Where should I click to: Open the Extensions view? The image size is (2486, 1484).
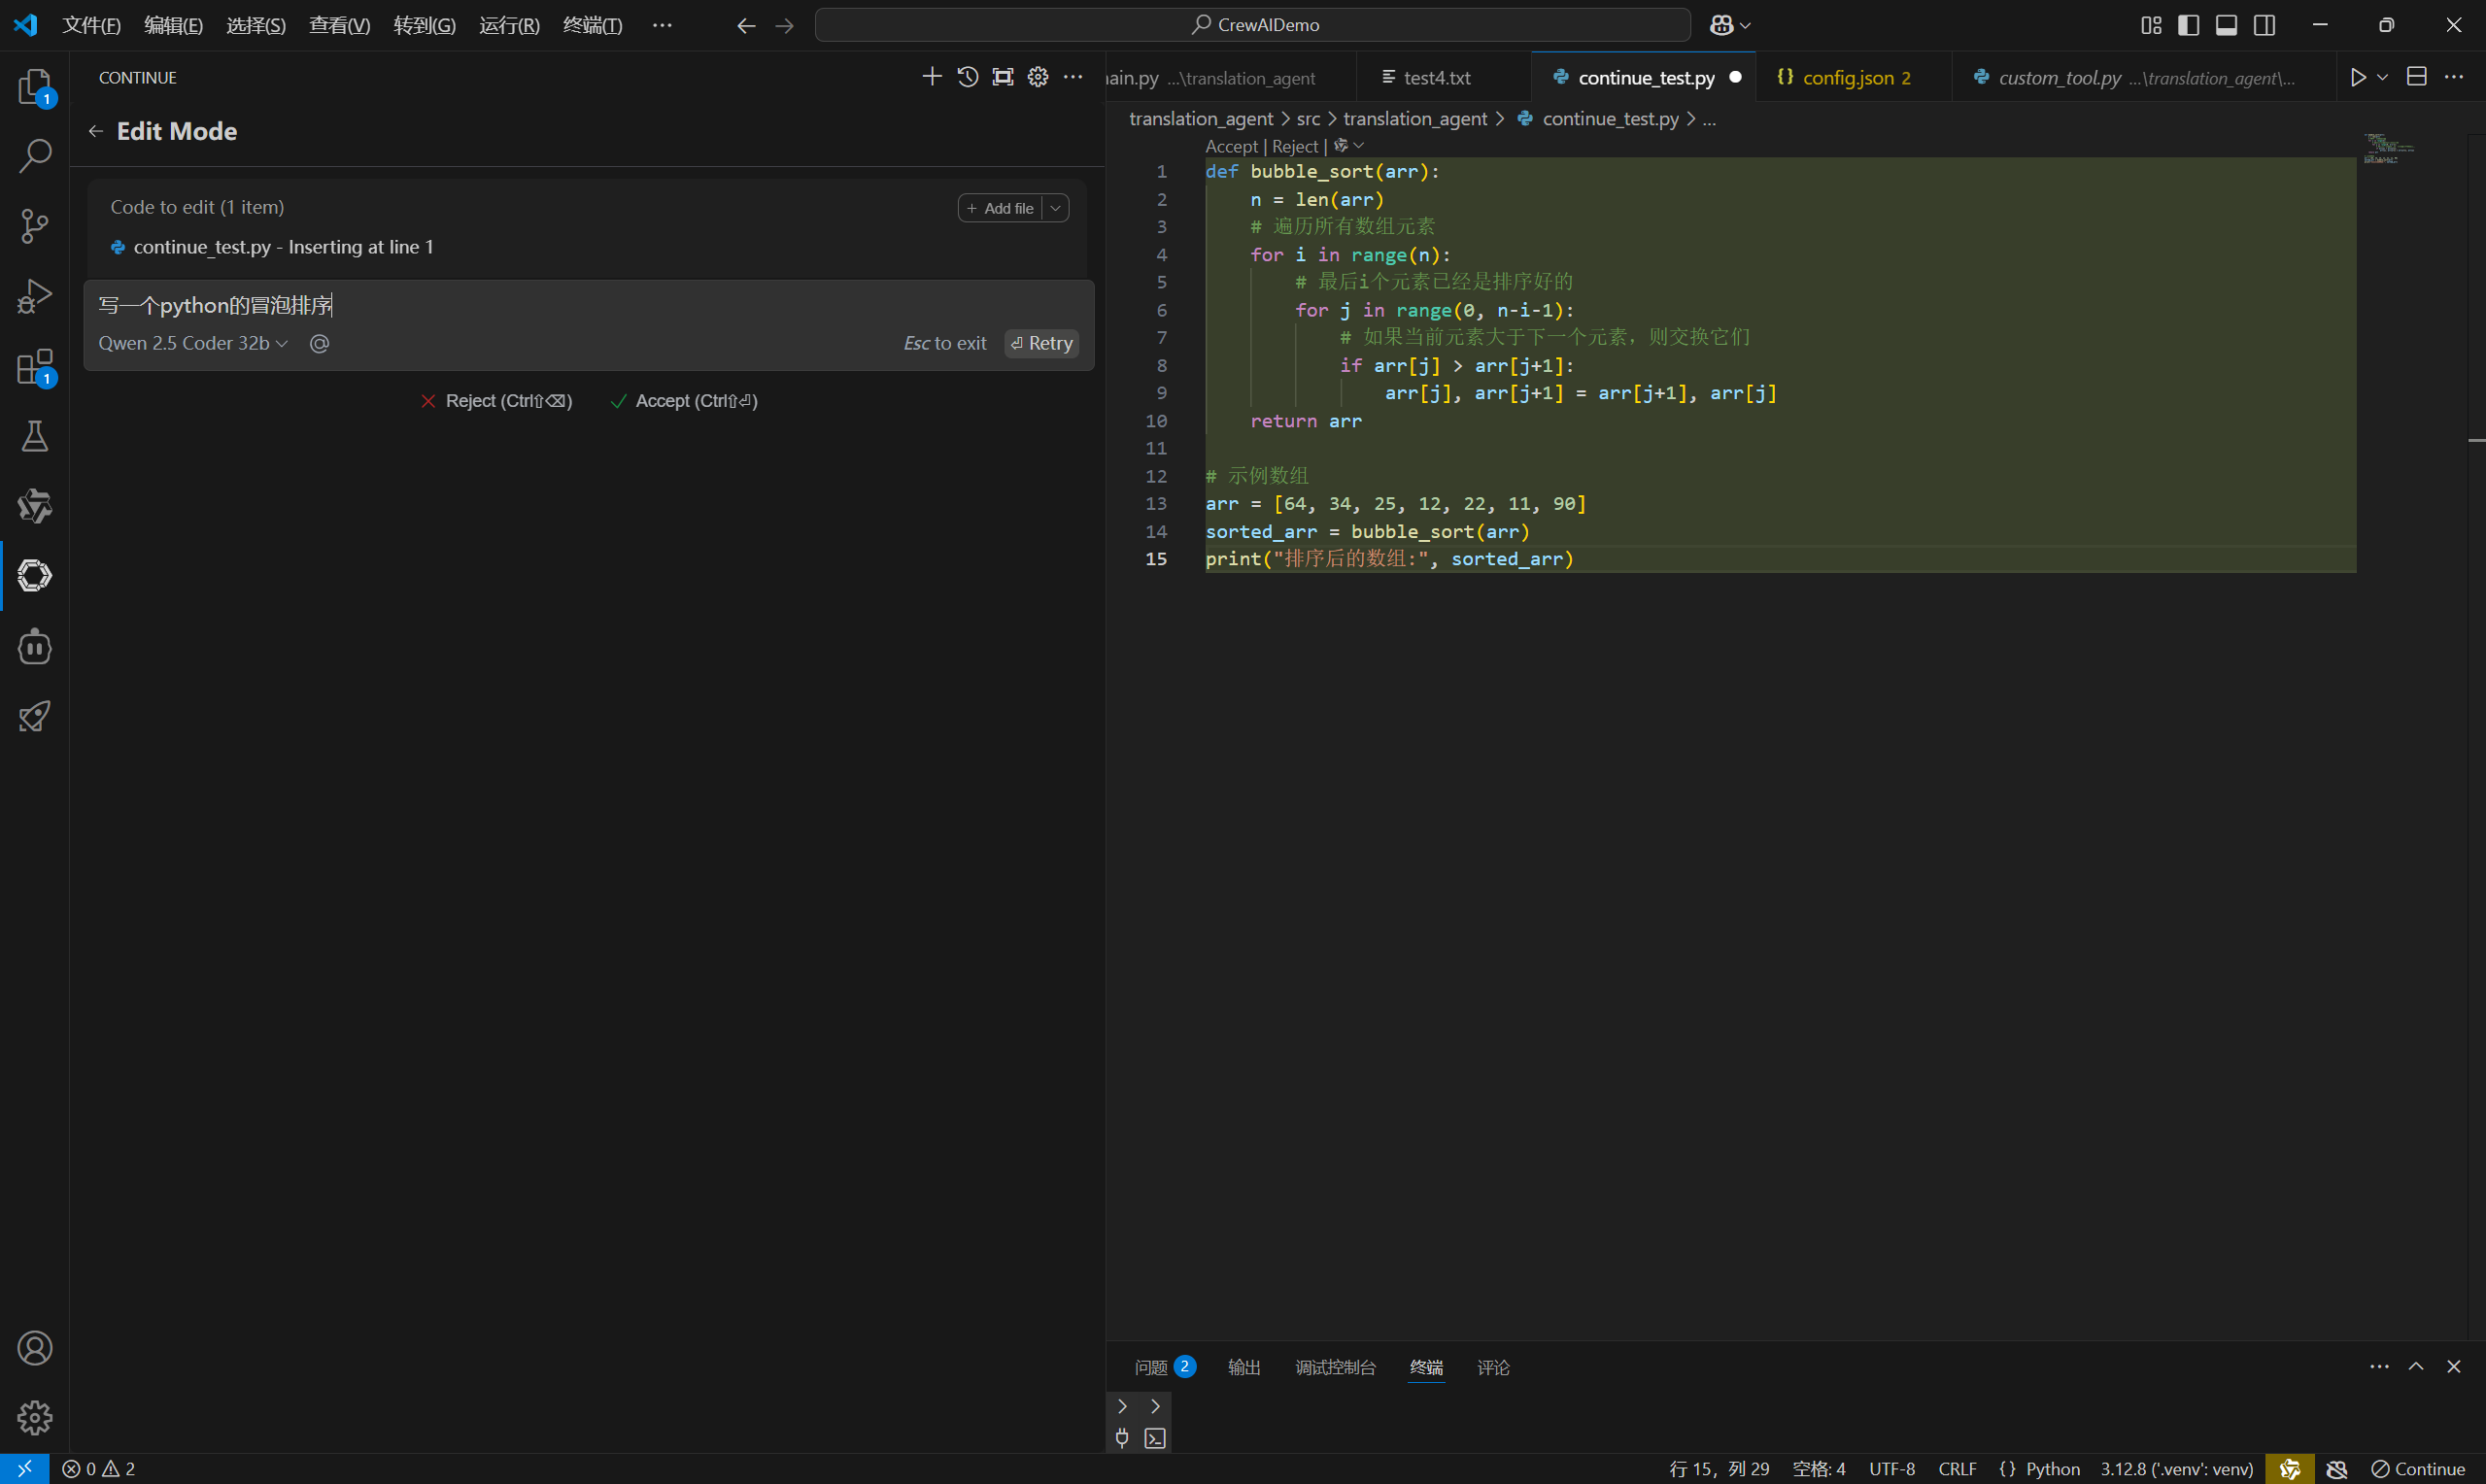tap(35, 367)
